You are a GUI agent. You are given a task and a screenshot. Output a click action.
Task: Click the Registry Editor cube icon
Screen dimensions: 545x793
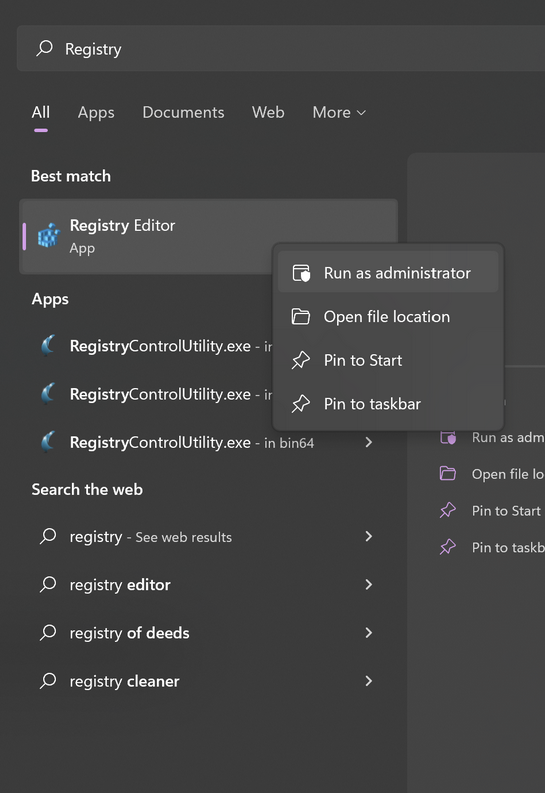coord(49,235)
